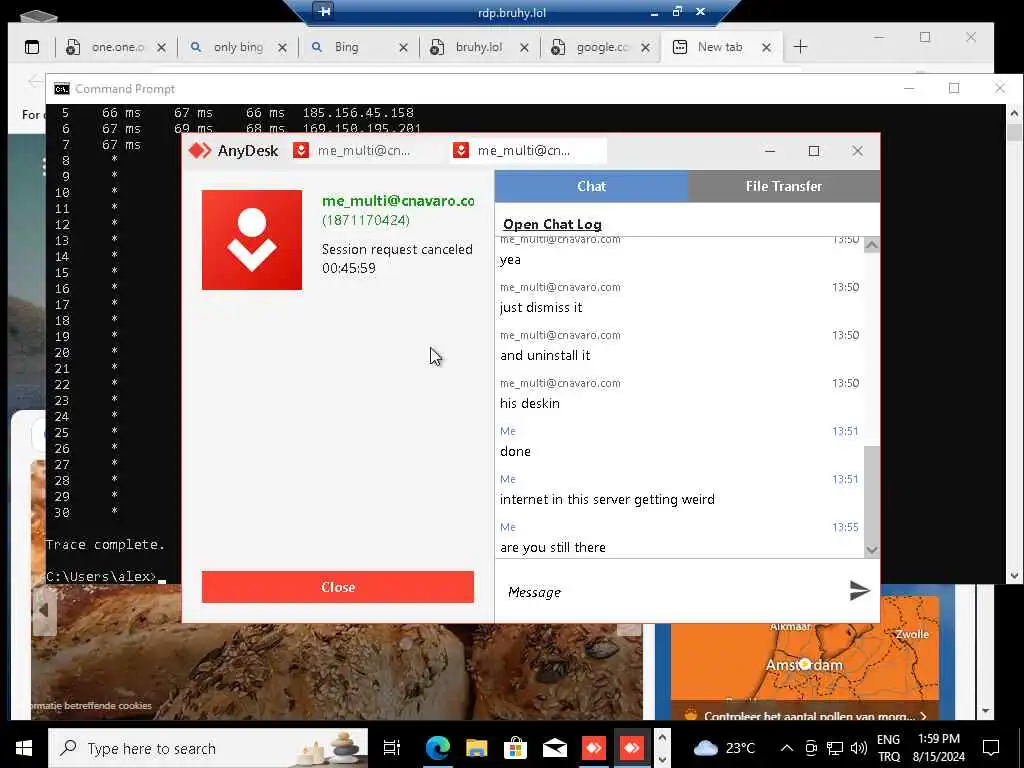The height and width of the screenshot is (768, 1024).
Task: Switch to the first AnyDesk taskbar icon
Action: click(594, 748)
